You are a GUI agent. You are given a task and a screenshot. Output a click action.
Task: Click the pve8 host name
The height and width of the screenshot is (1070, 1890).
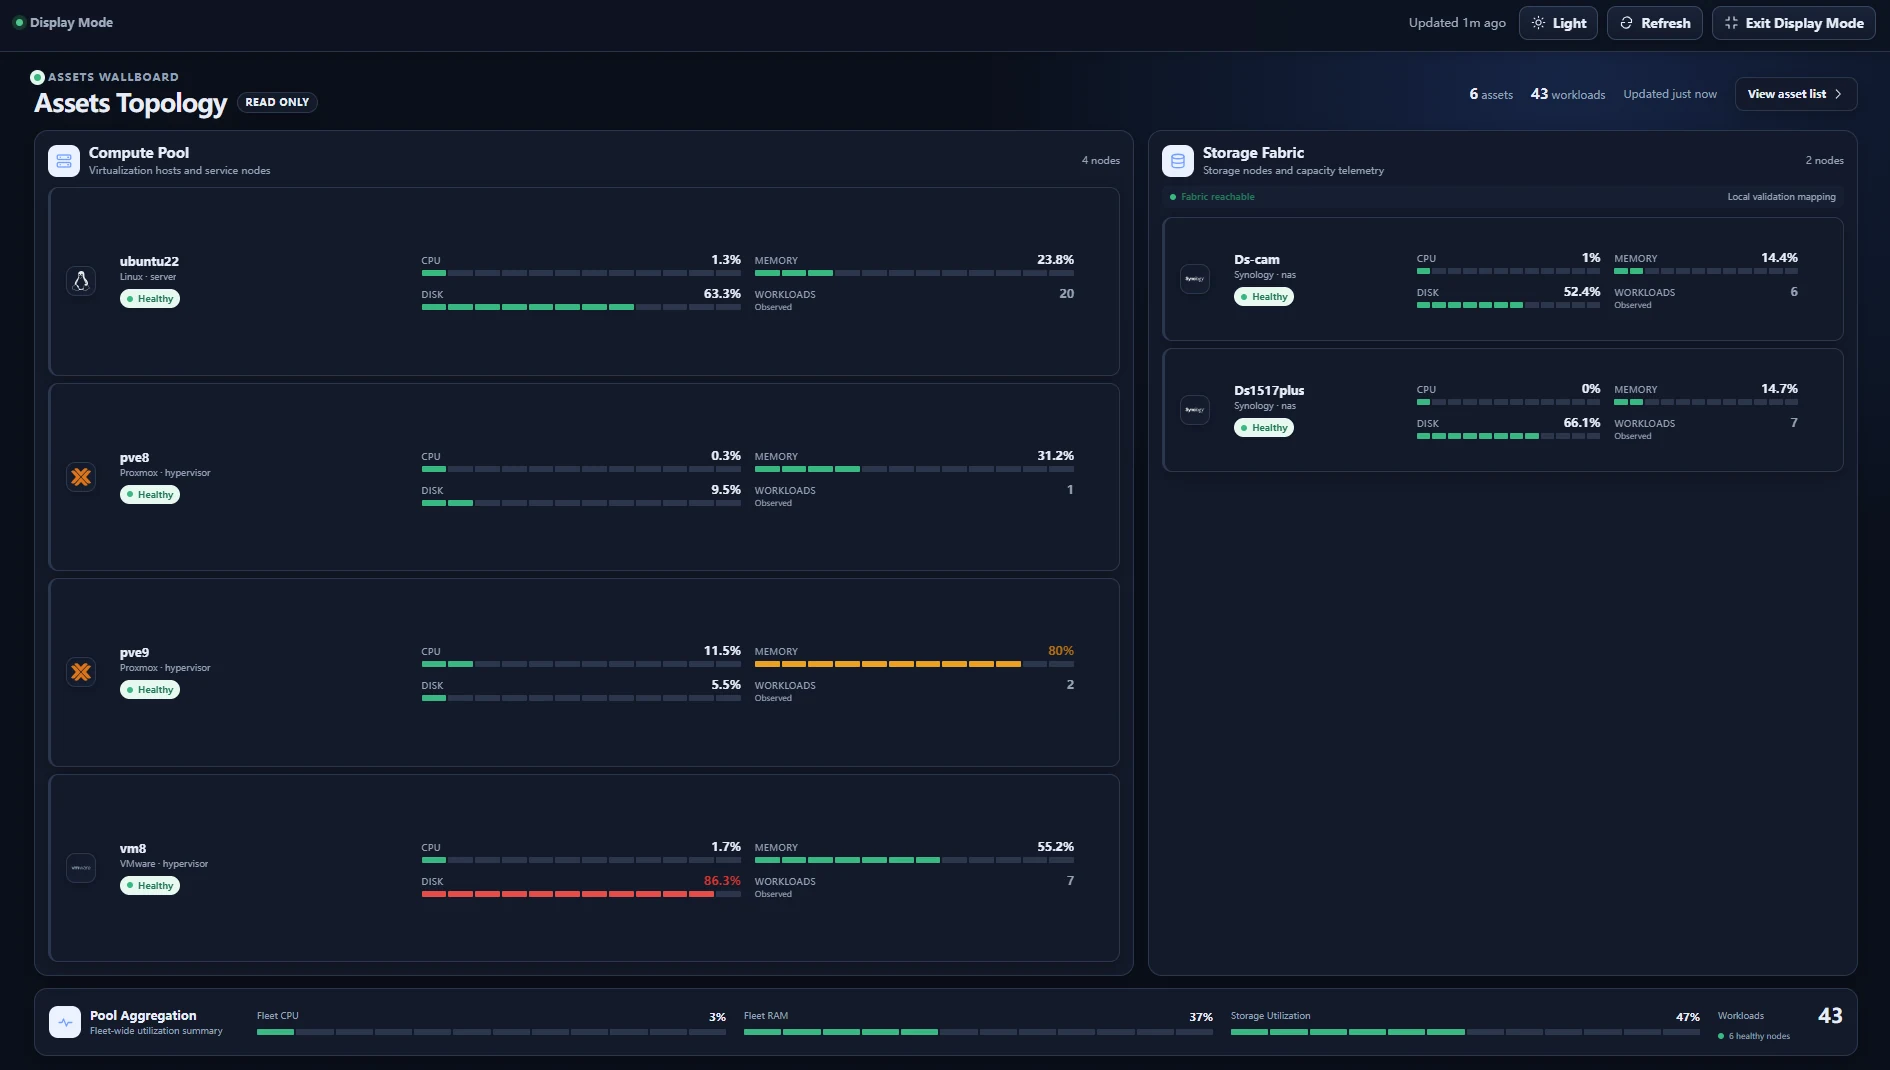point(134,458)
